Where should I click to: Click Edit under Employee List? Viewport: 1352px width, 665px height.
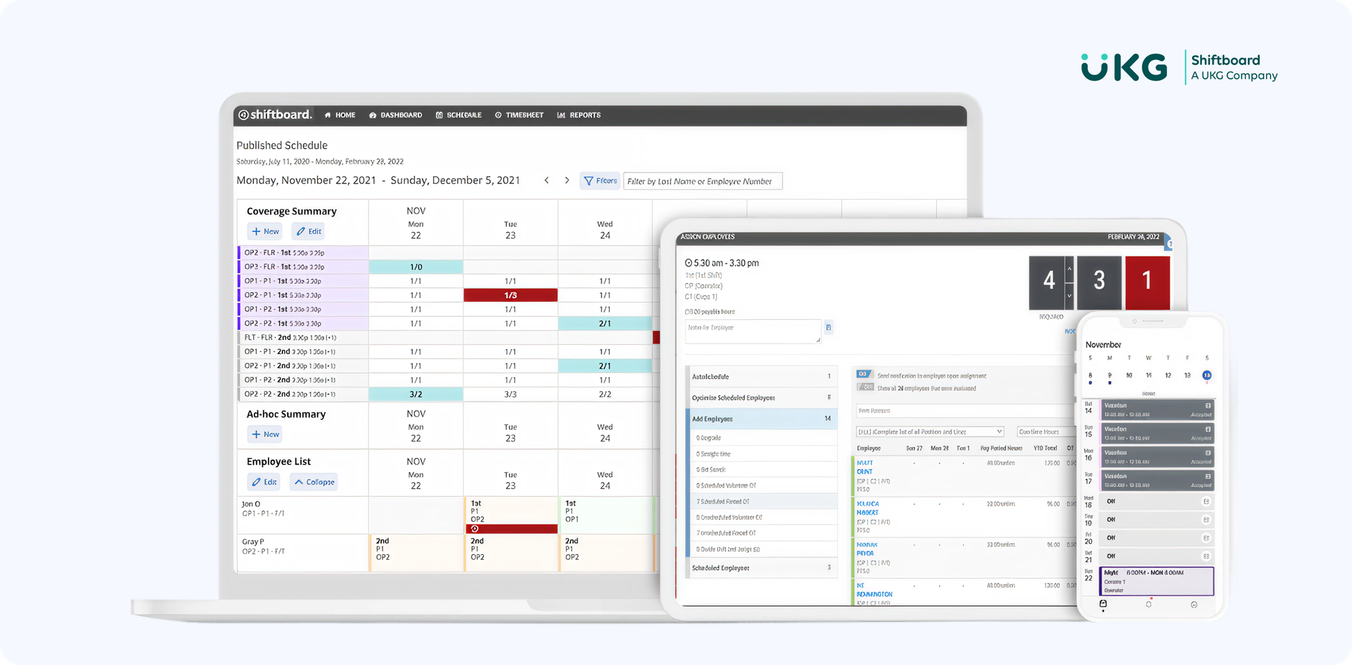[264, 482]
